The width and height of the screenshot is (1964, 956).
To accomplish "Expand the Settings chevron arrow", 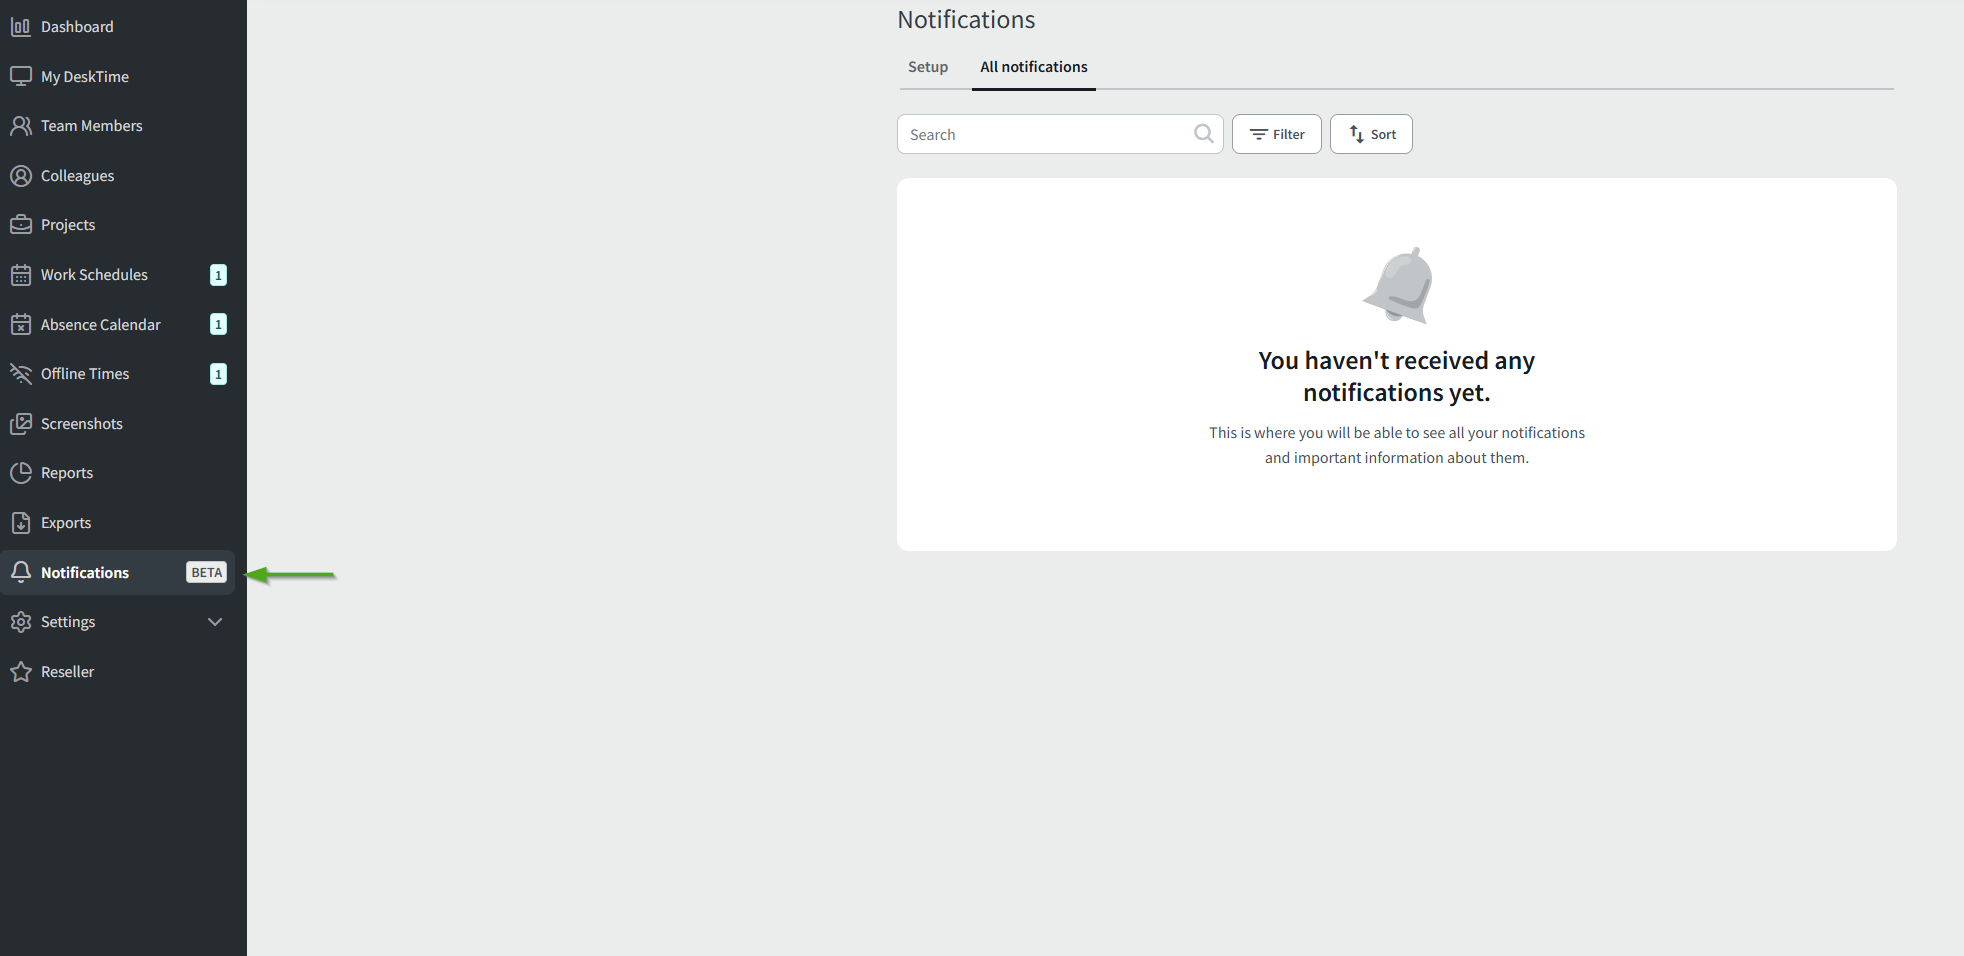I will 215,622.
